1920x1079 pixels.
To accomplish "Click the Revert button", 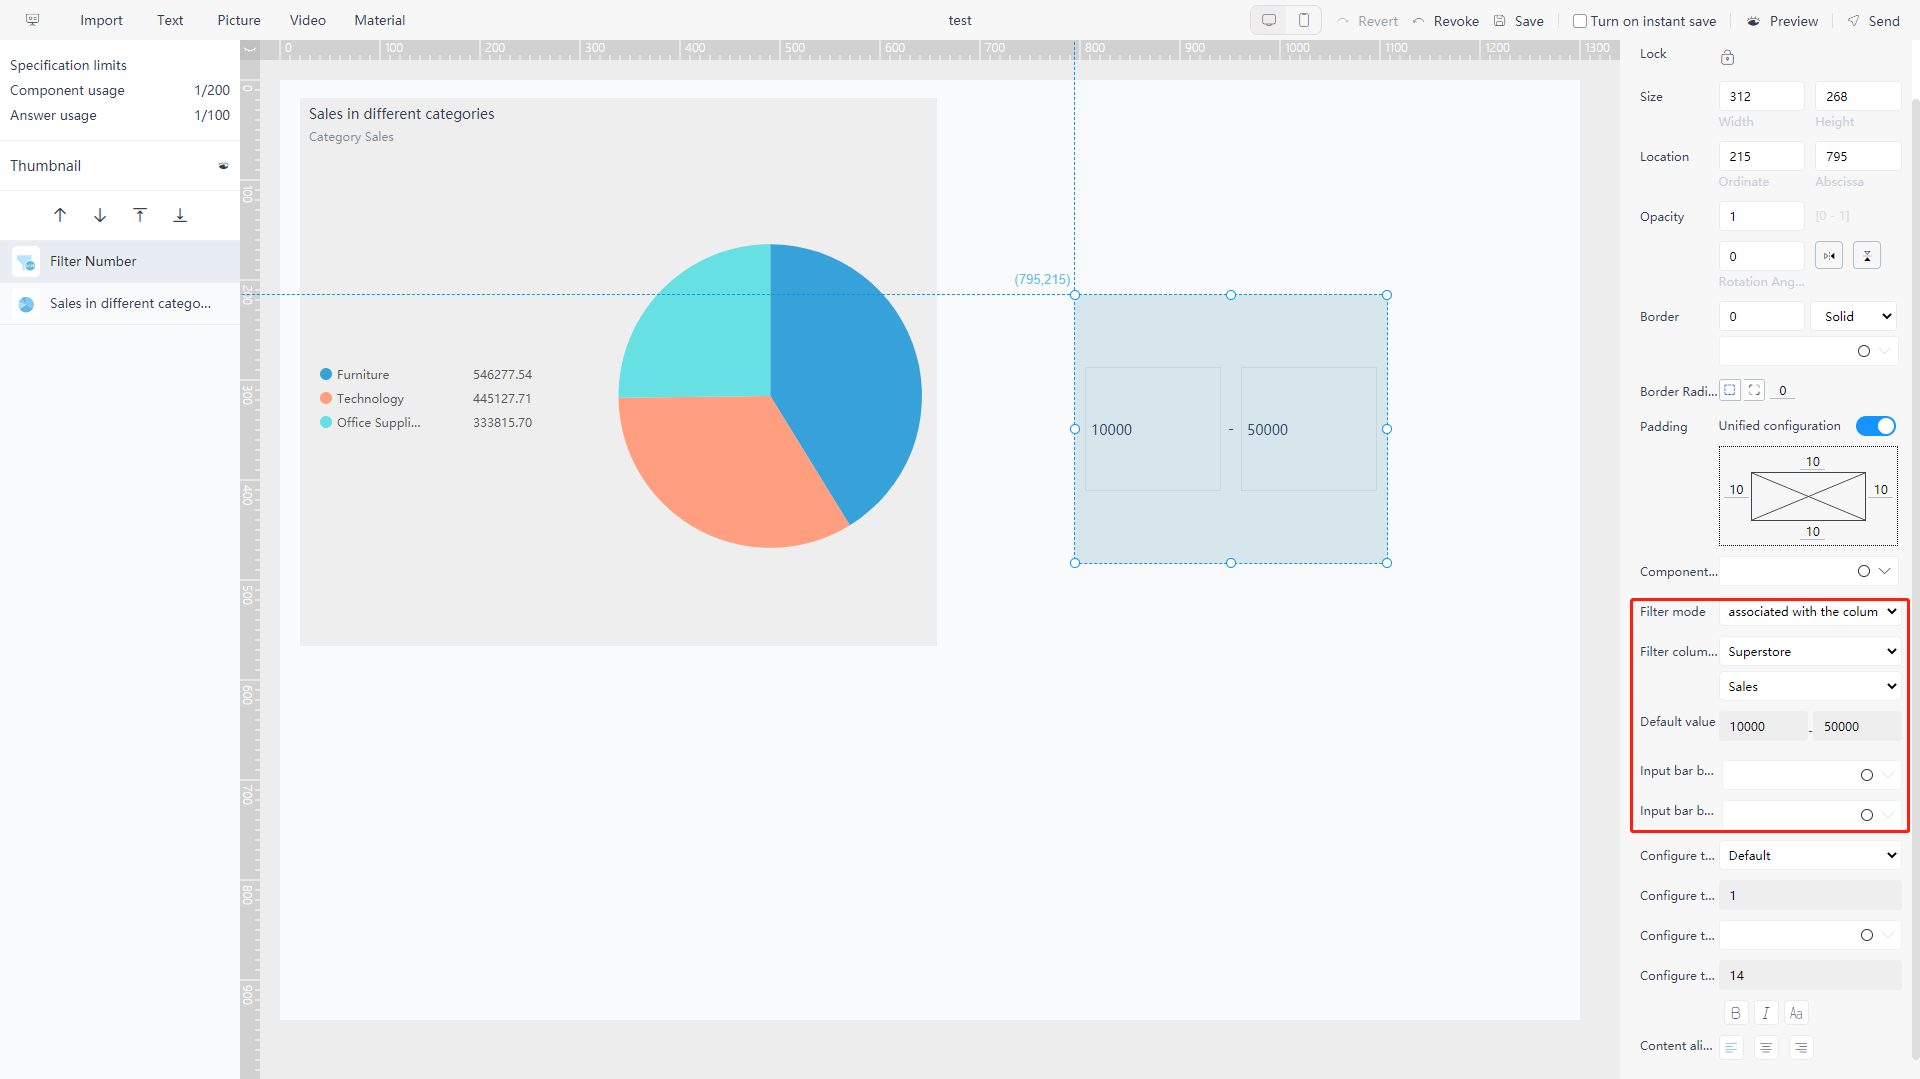I will point(1367,21).
